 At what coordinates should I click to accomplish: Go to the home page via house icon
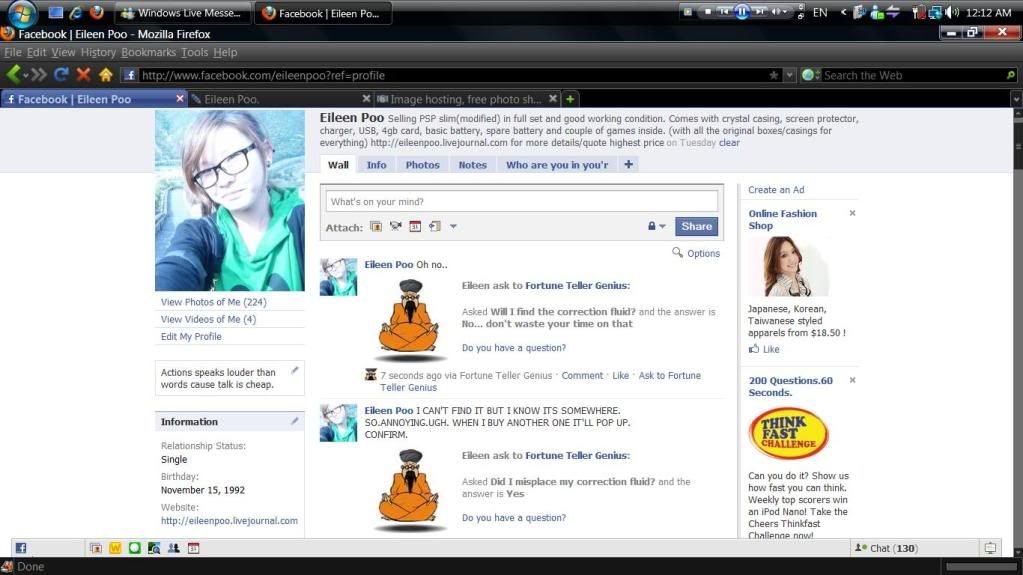pos(106,74)
